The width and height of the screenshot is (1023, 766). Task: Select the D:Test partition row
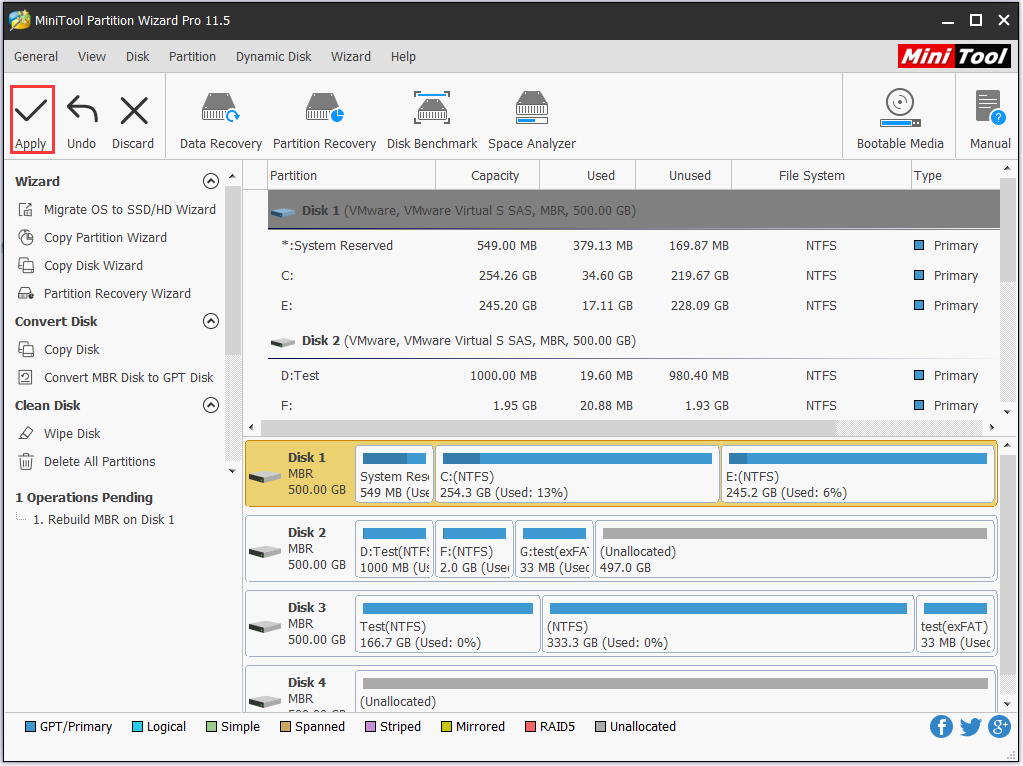tap(634, 375)
